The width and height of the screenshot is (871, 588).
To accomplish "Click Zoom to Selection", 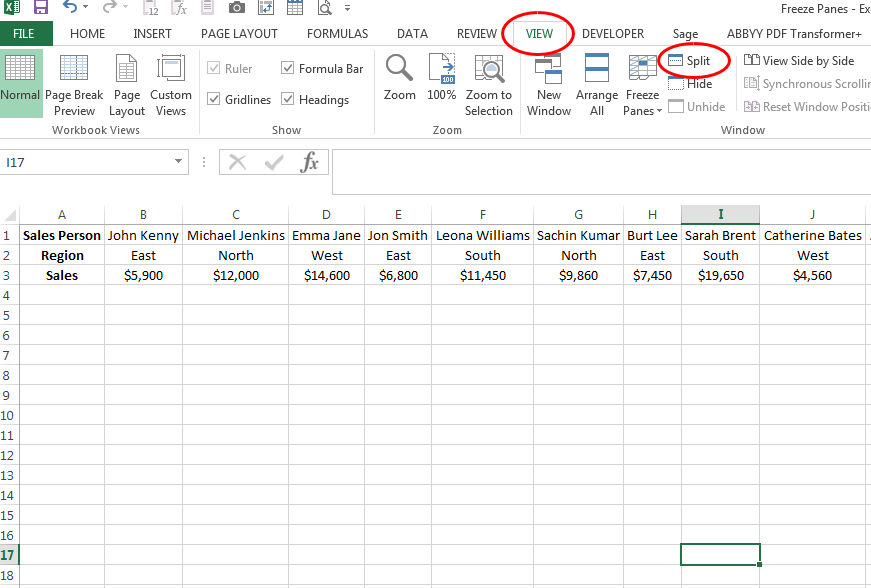I will tap(489, 85).
